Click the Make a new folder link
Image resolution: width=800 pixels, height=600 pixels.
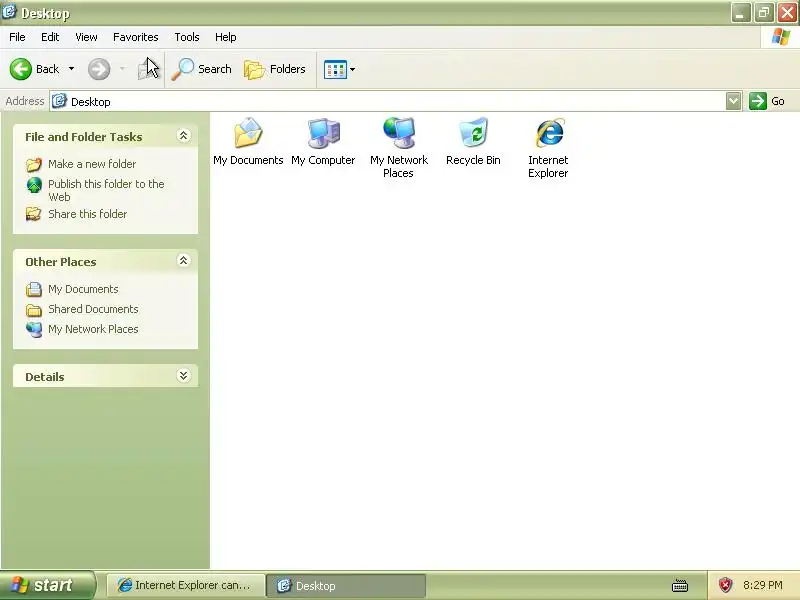[x=92, y=164]
